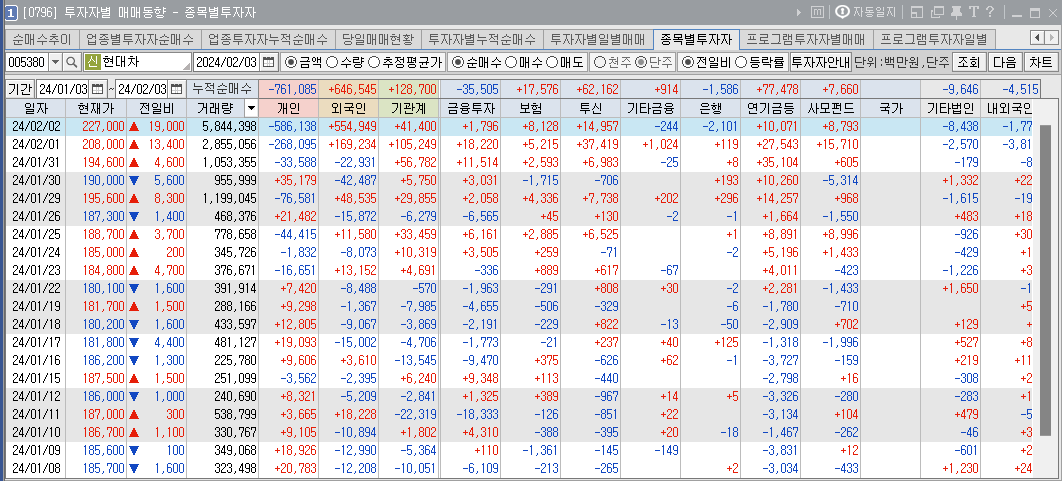This screenshot has width=1062, height=481.
Task: Click the small play arrow in title bar
Action: 799,12
